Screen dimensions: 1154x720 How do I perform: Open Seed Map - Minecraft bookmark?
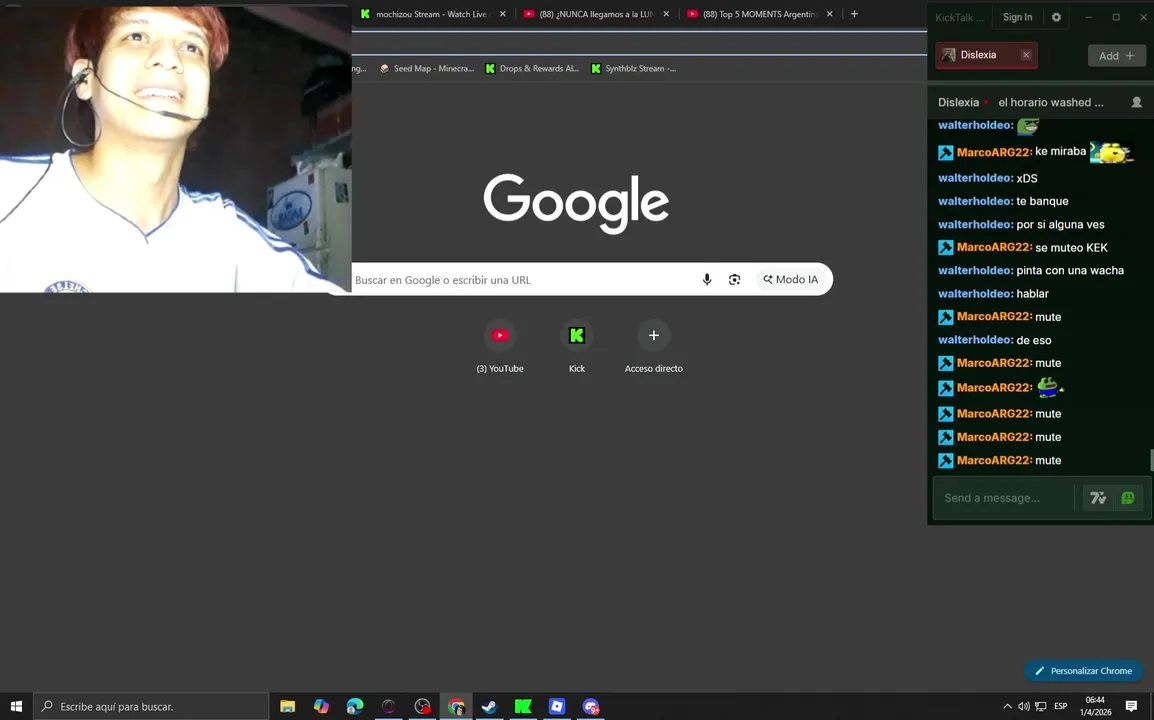point(427,68)
